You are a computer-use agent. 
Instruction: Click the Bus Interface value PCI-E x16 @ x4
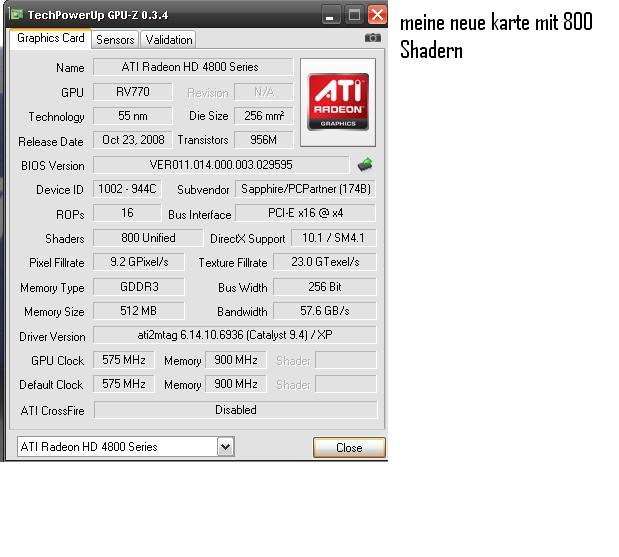[x=306, y=213]
